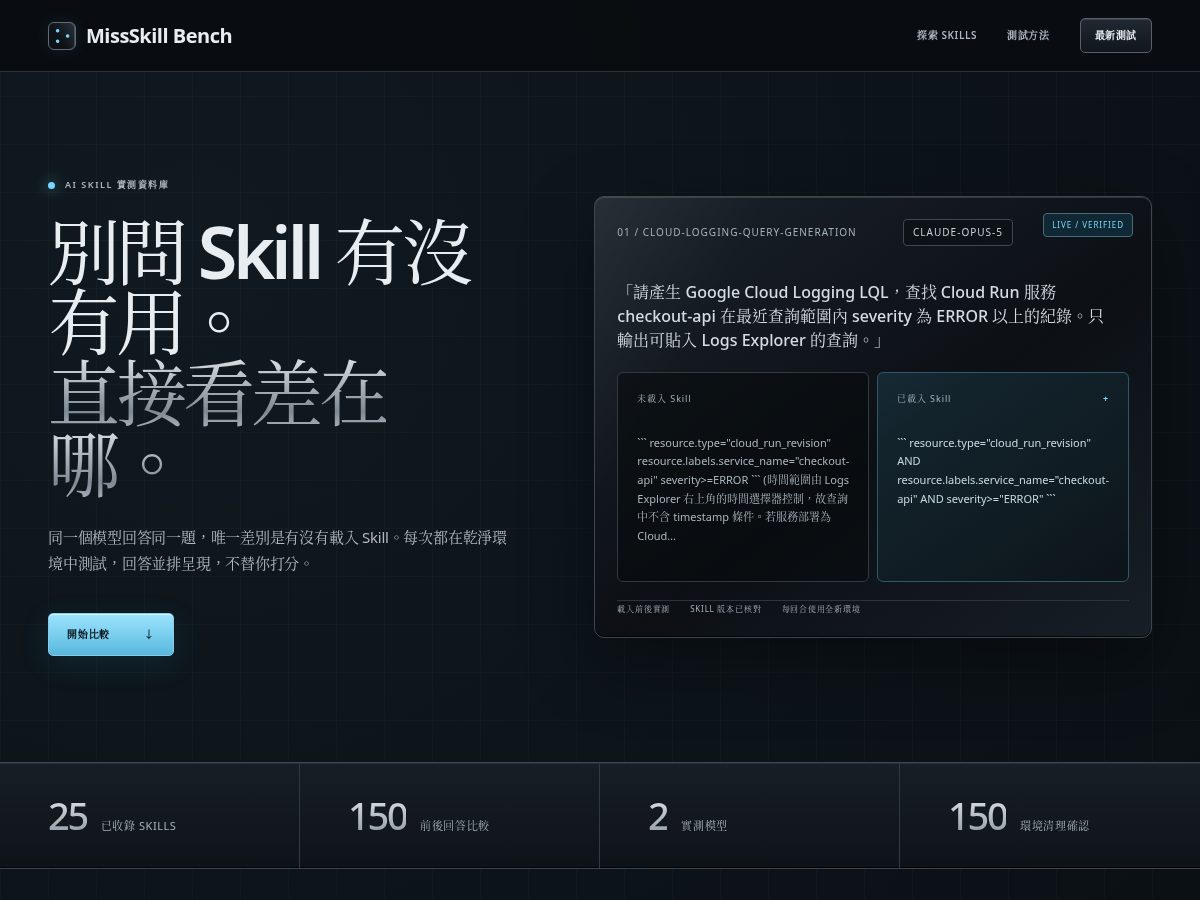Image resolution: width=1200 pixels, height=900 pixels.
Task: Click the 最新測試 button
Action: point(1115,35)
